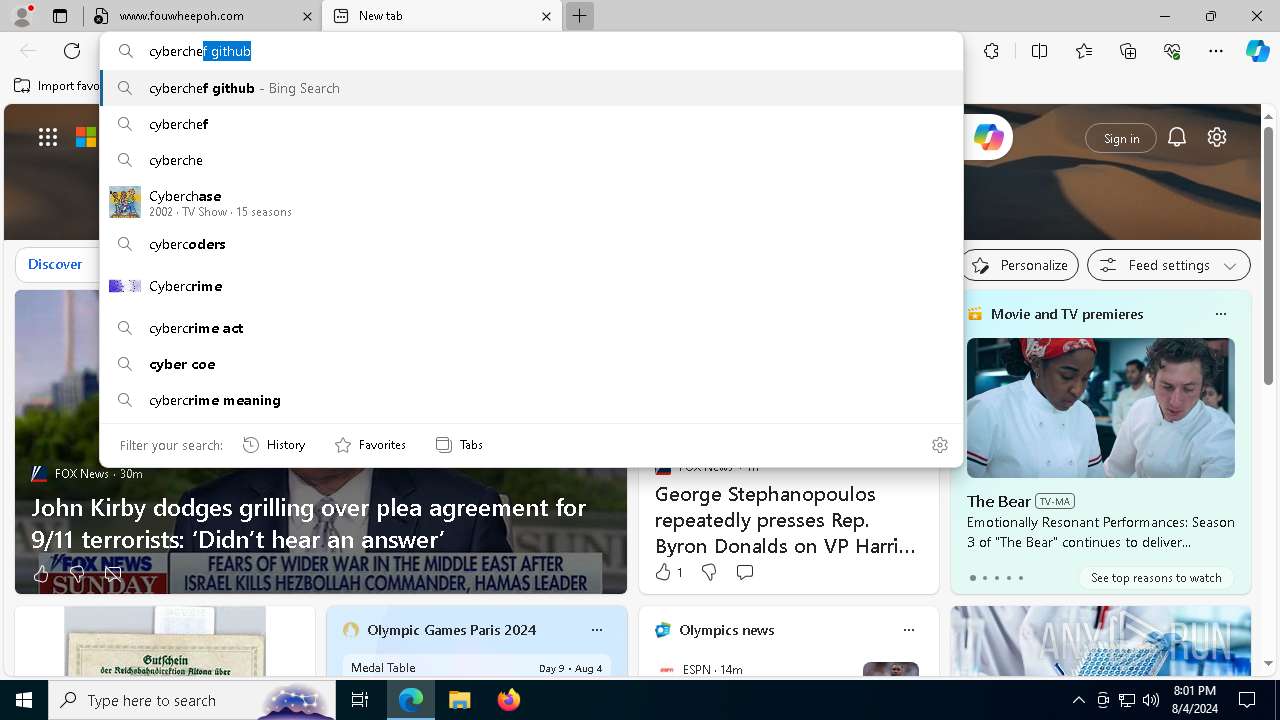Open File Explorer from the taskbar
The image size is (1280, 720).
[x=459, y=700]
